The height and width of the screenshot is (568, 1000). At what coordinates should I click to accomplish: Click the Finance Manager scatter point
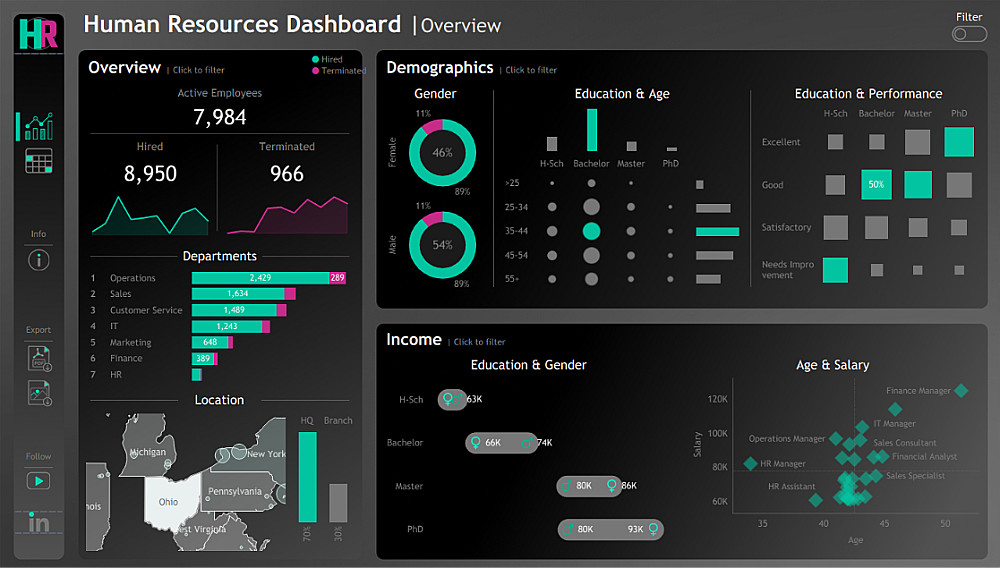tap(961, 391)
